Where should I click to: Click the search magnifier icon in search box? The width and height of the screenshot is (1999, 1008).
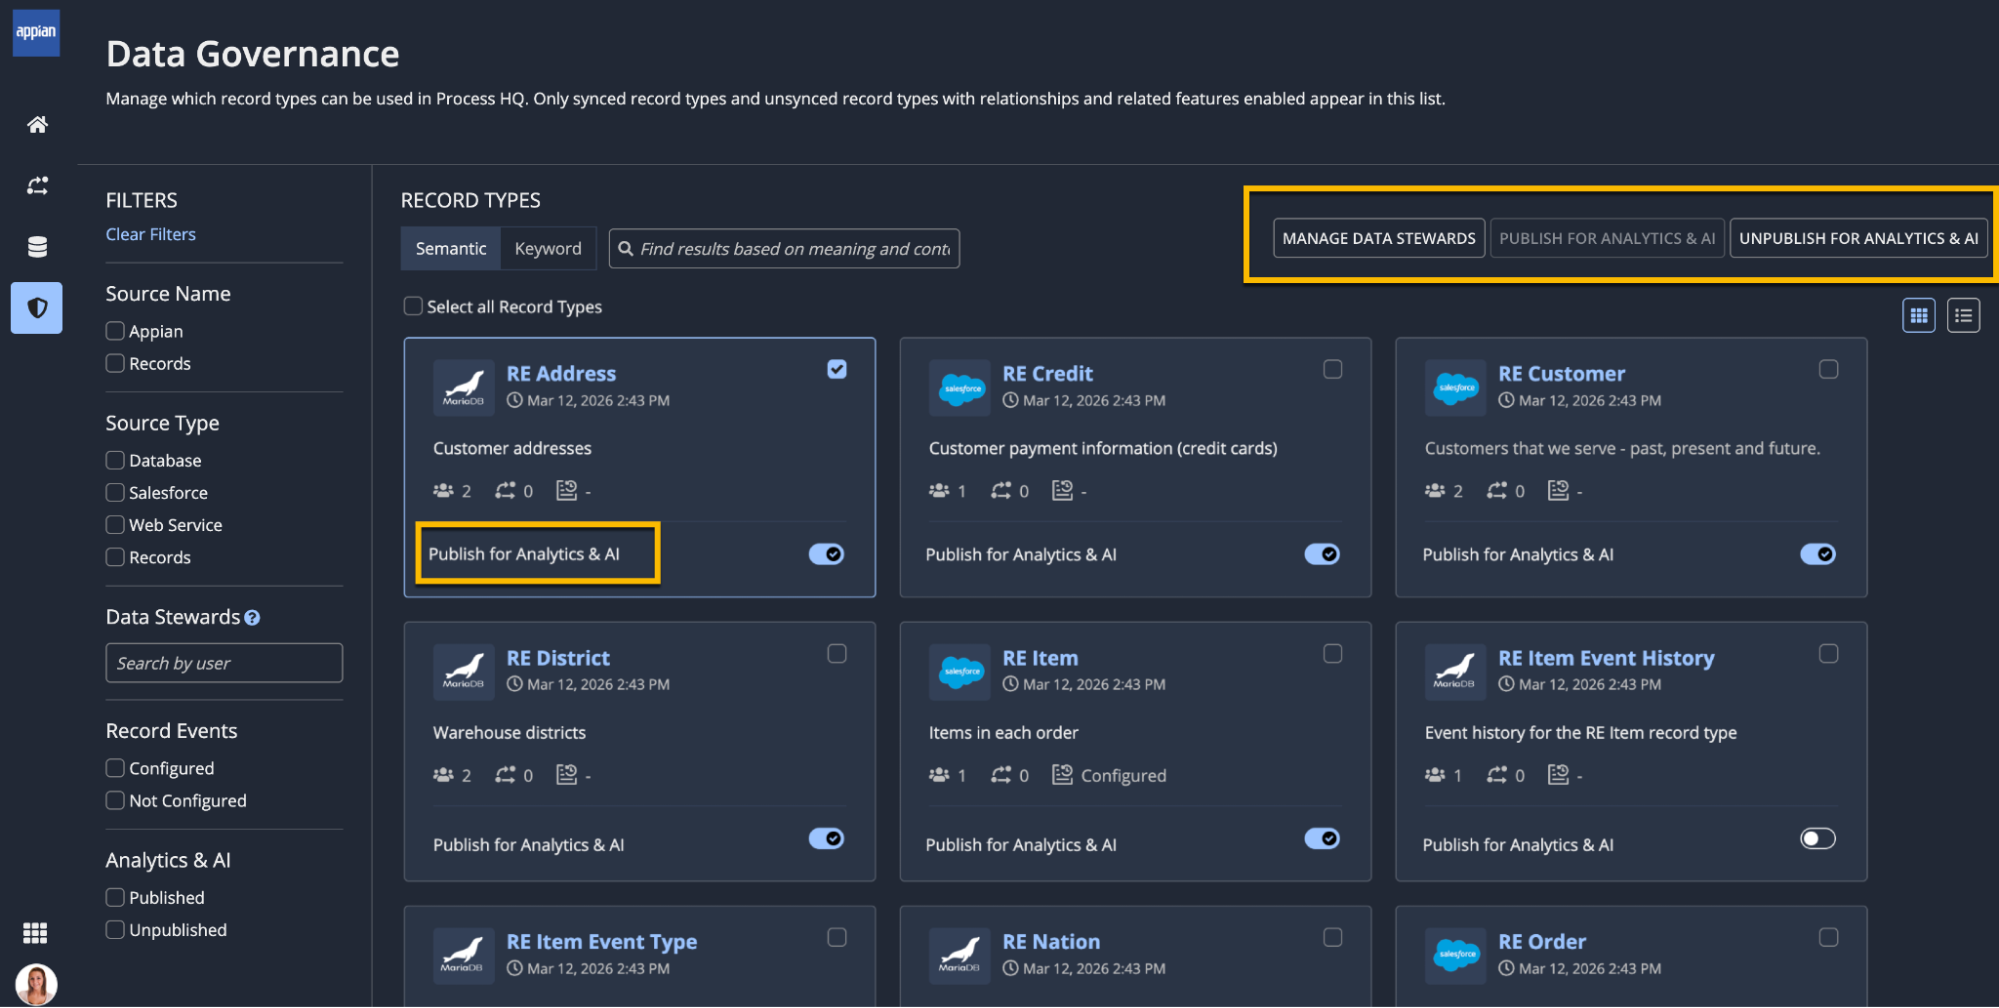click(626, 248)
